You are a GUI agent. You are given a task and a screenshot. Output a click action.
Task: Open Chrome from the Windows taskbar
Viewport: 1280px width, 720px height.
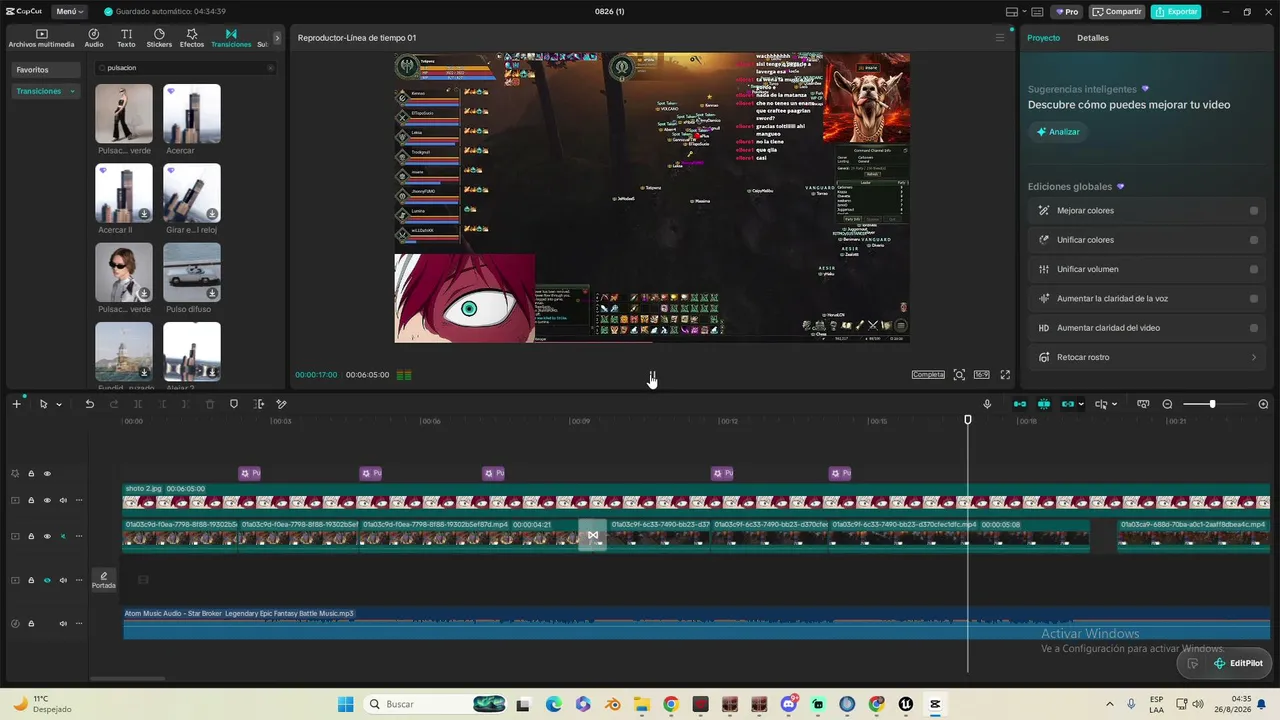coord(670,704)
